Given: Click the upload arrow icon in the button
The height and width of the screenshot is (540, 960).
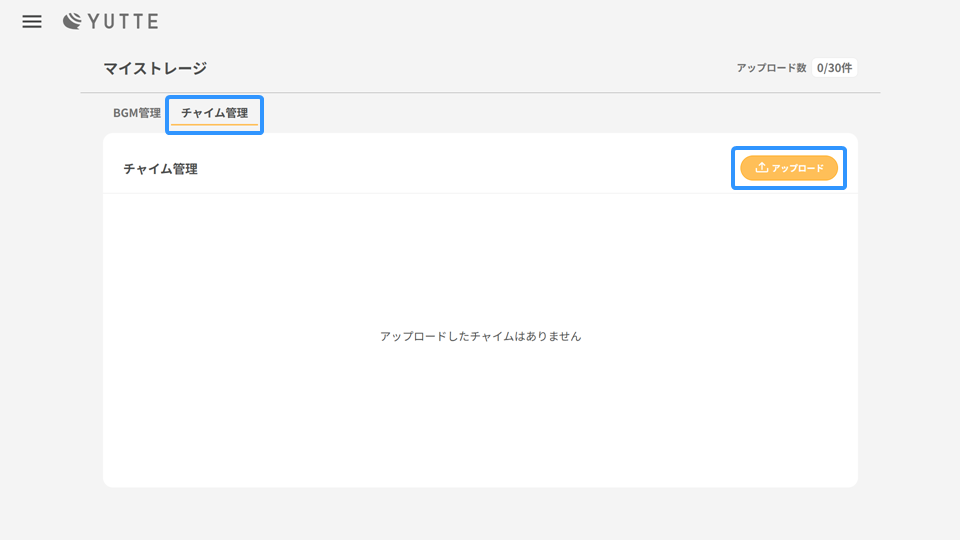Looking at the screenshot, I should point(761,168).
